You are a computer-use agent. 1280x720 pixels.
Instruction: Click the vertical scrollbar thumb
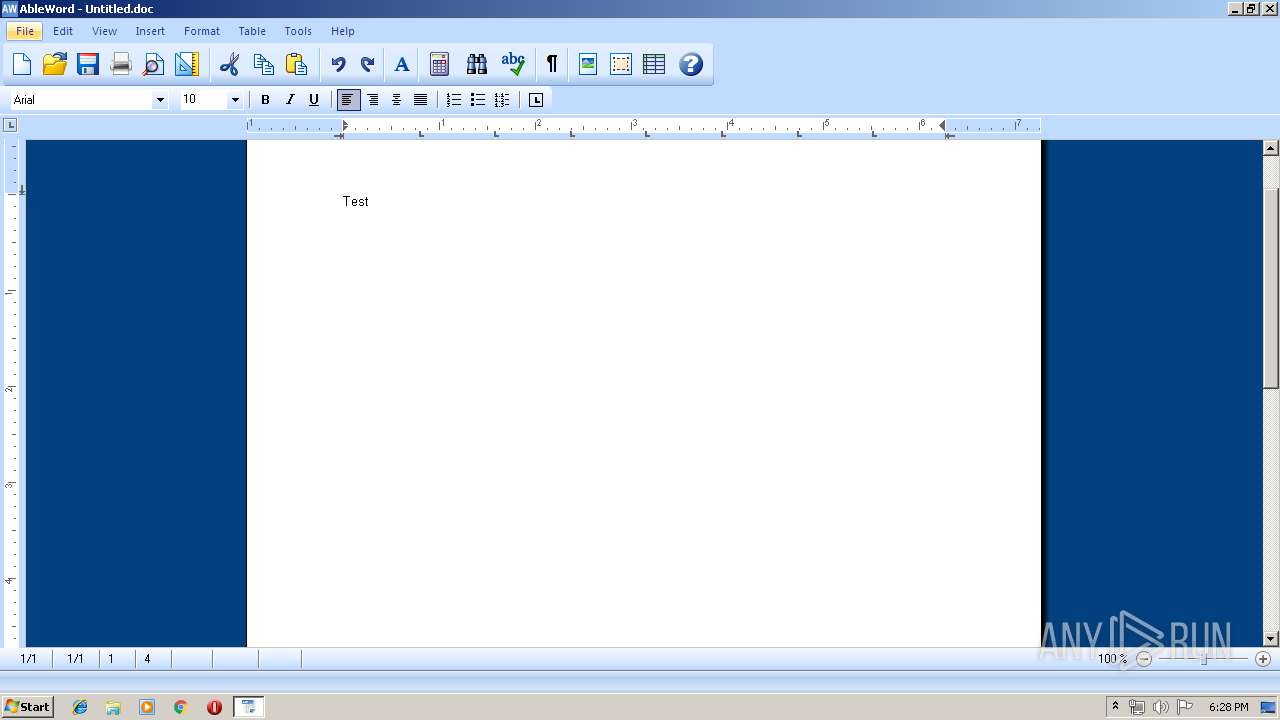tap(1271, 288)
